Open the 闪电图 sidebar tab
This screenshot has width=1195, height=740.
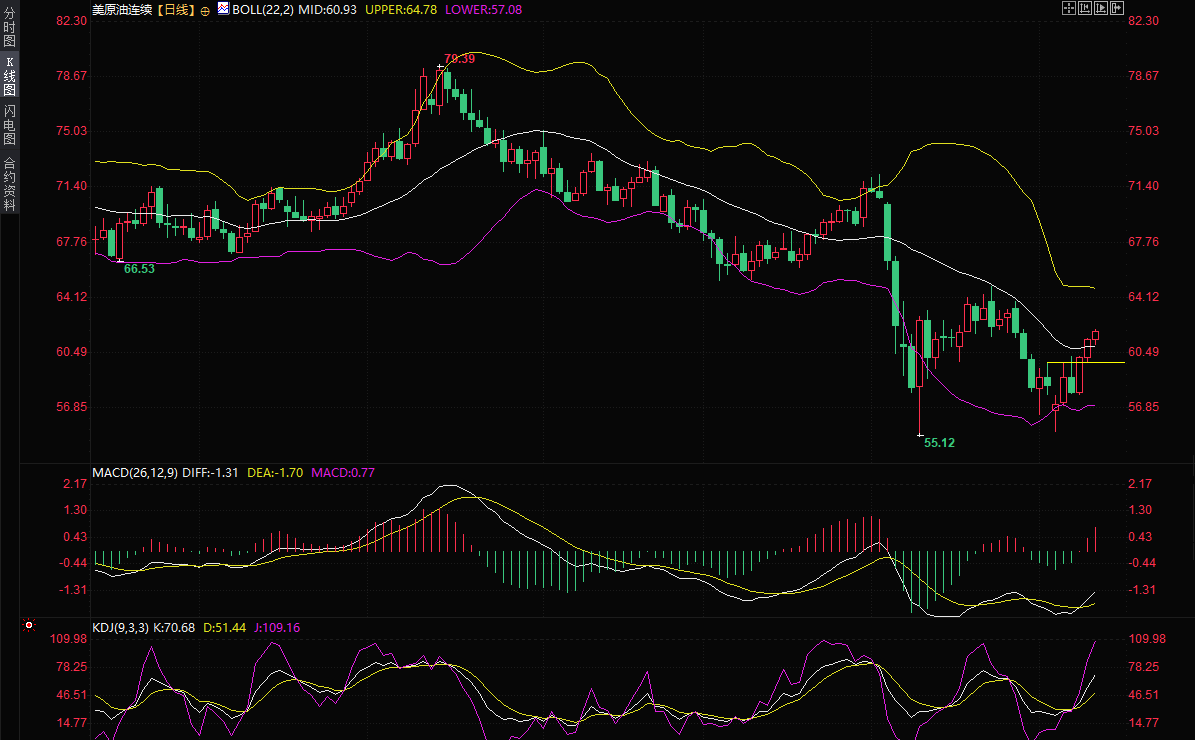click(9, 125)
